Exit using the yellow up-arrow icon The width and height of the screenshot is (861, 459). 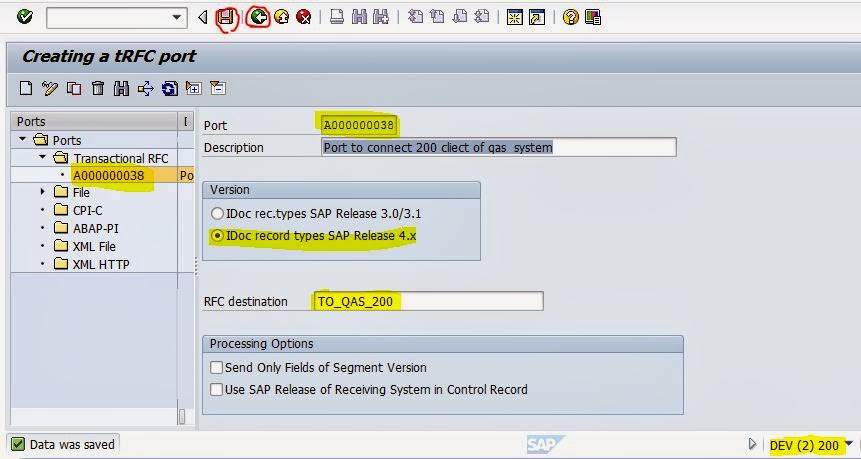click(x=282, y=18)
